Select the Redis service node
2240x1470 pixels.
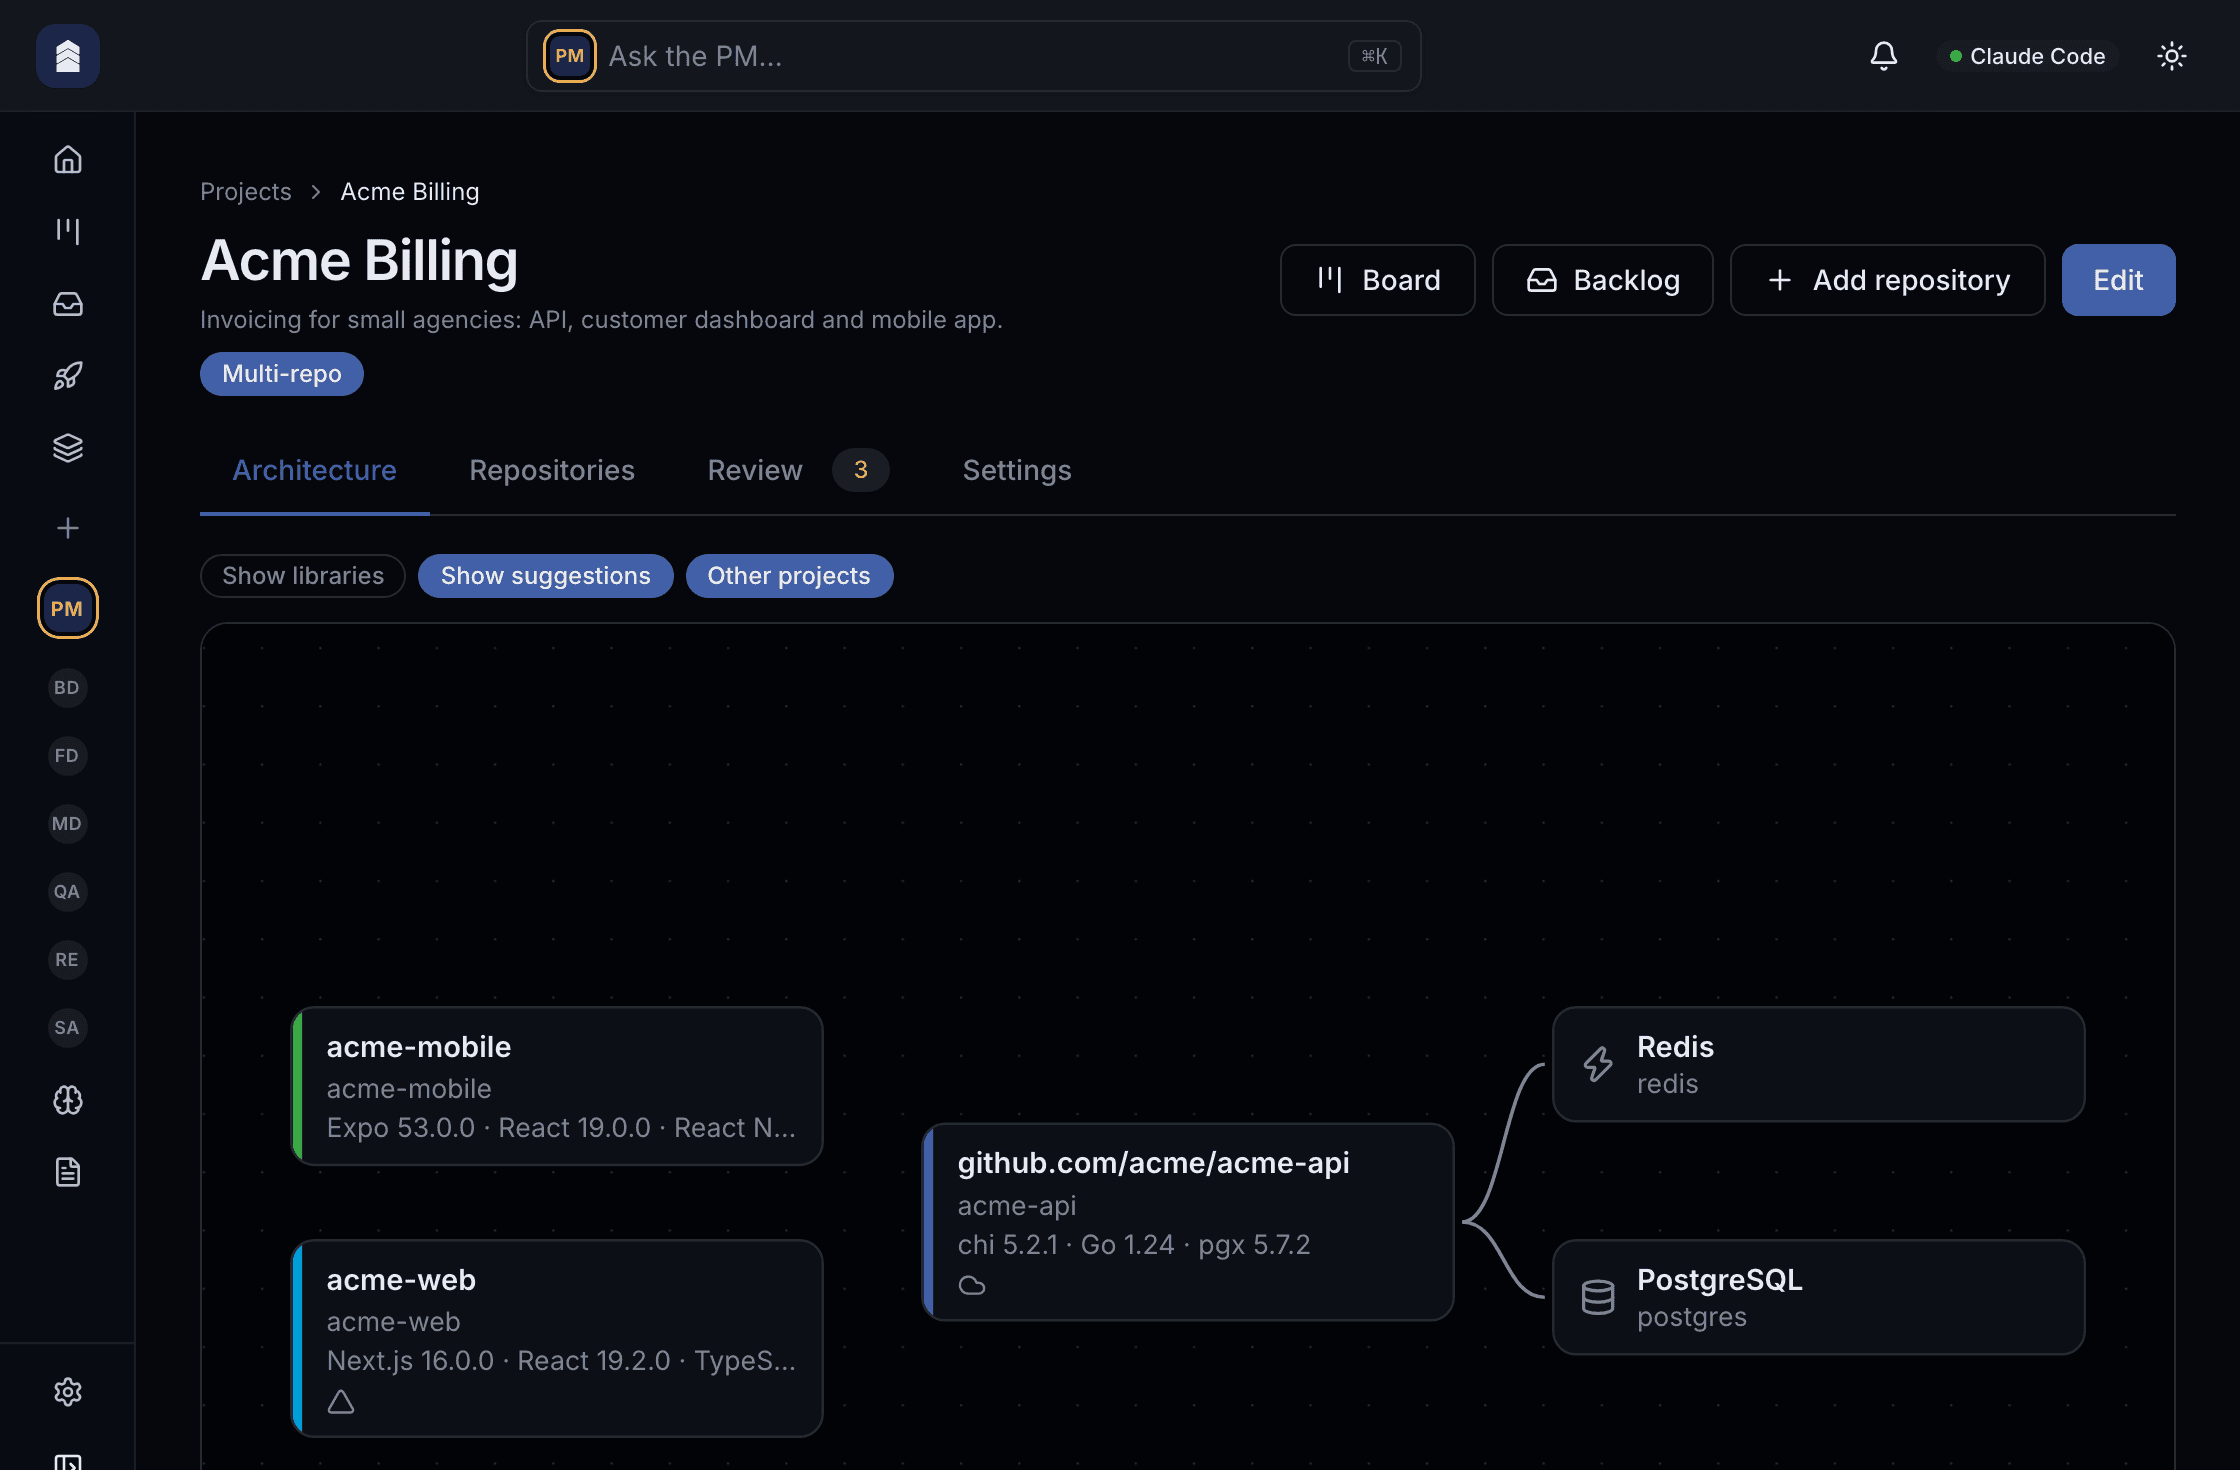pos(1819,1064)
